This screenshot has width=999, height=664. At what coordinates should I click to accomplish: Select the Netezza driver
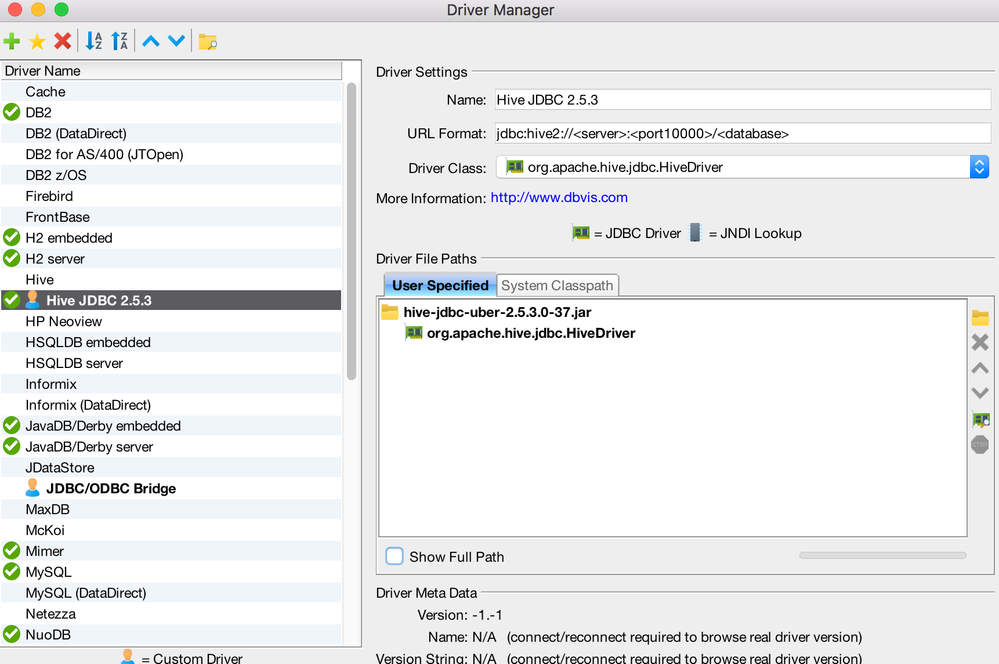click(x=171, y=614)
